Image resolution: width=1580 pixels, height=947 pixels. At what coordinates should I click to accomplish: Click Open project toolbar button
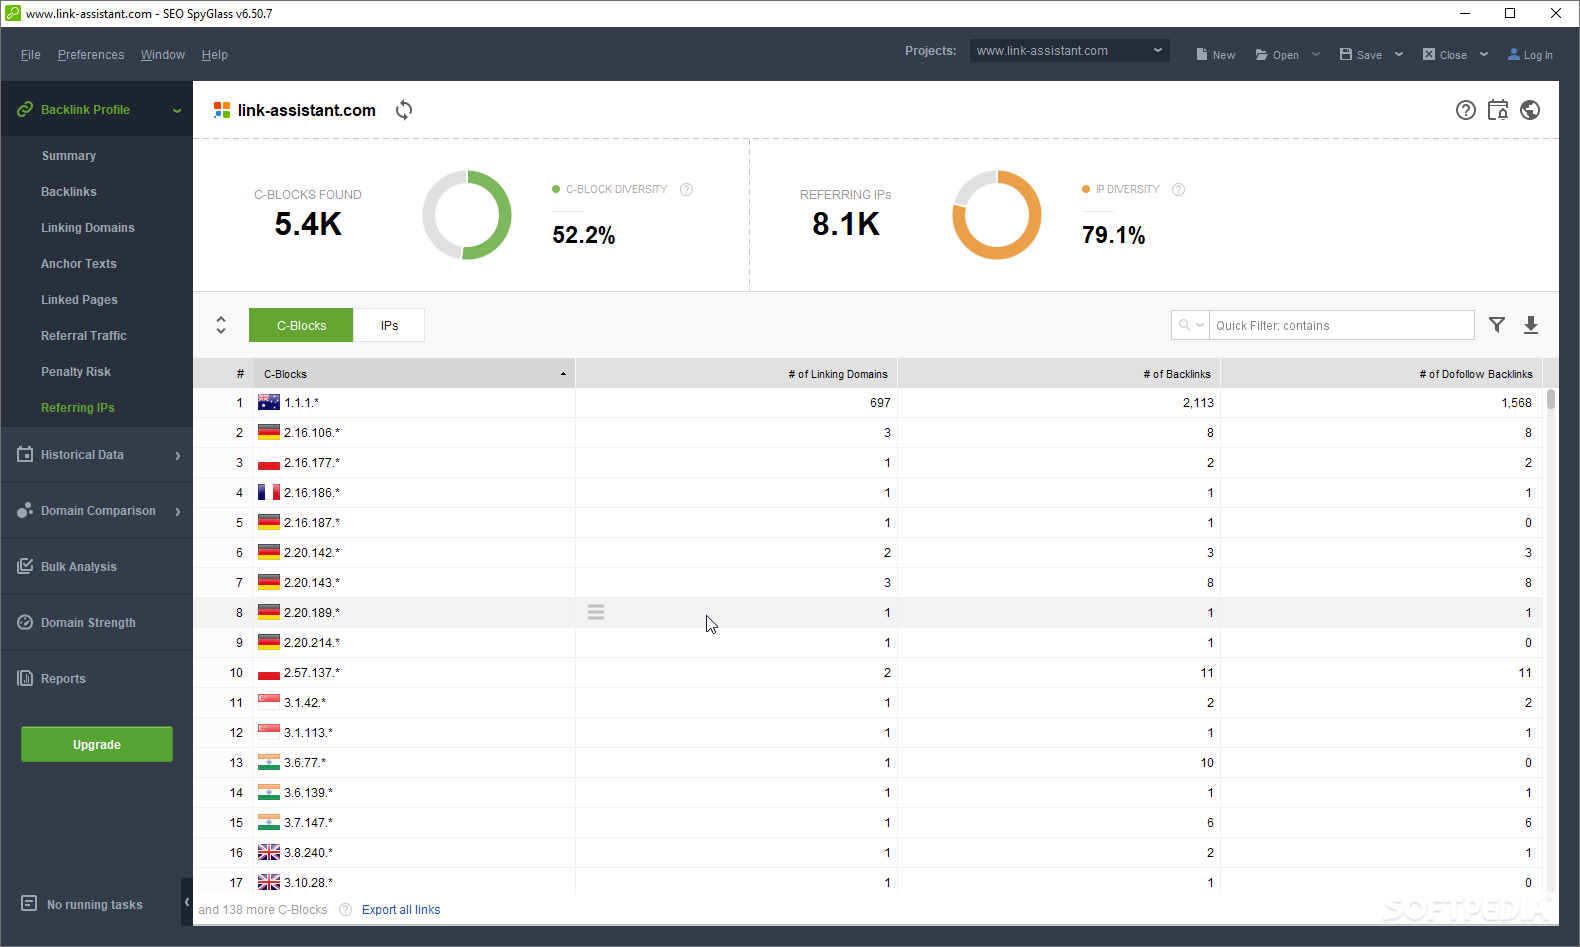[x=1277, y=55]
